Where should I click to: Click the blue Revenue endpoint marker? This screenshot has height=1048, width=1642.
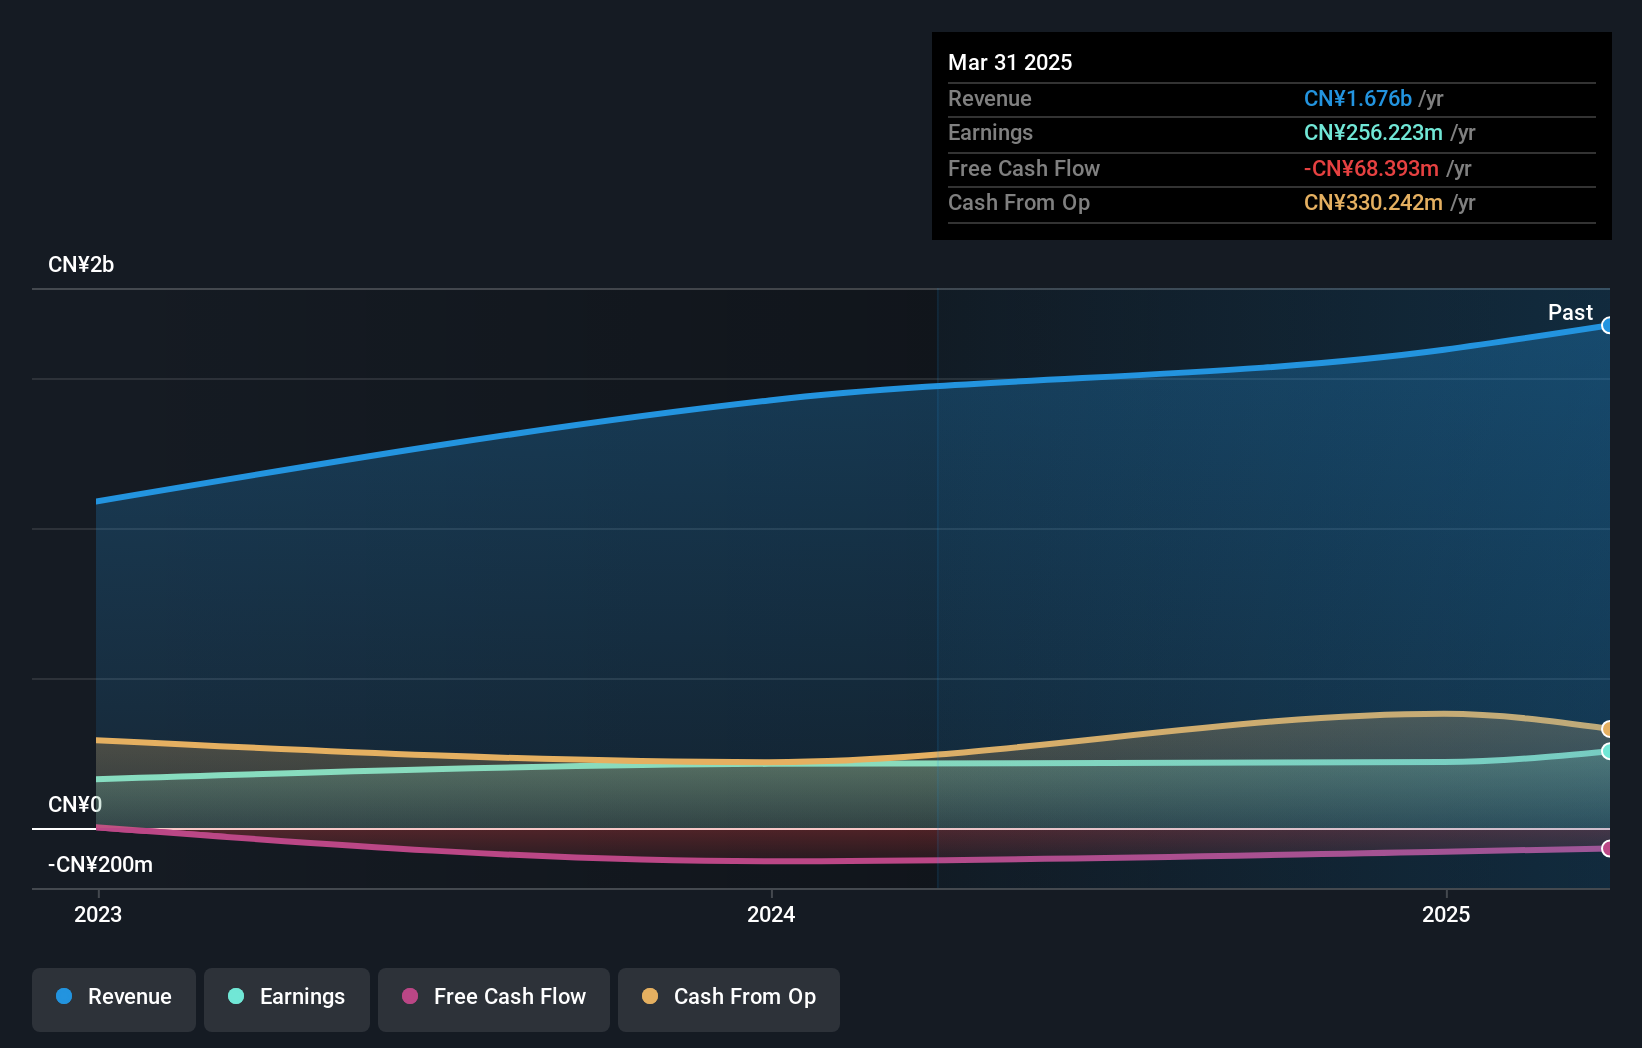click(1608, 325)
